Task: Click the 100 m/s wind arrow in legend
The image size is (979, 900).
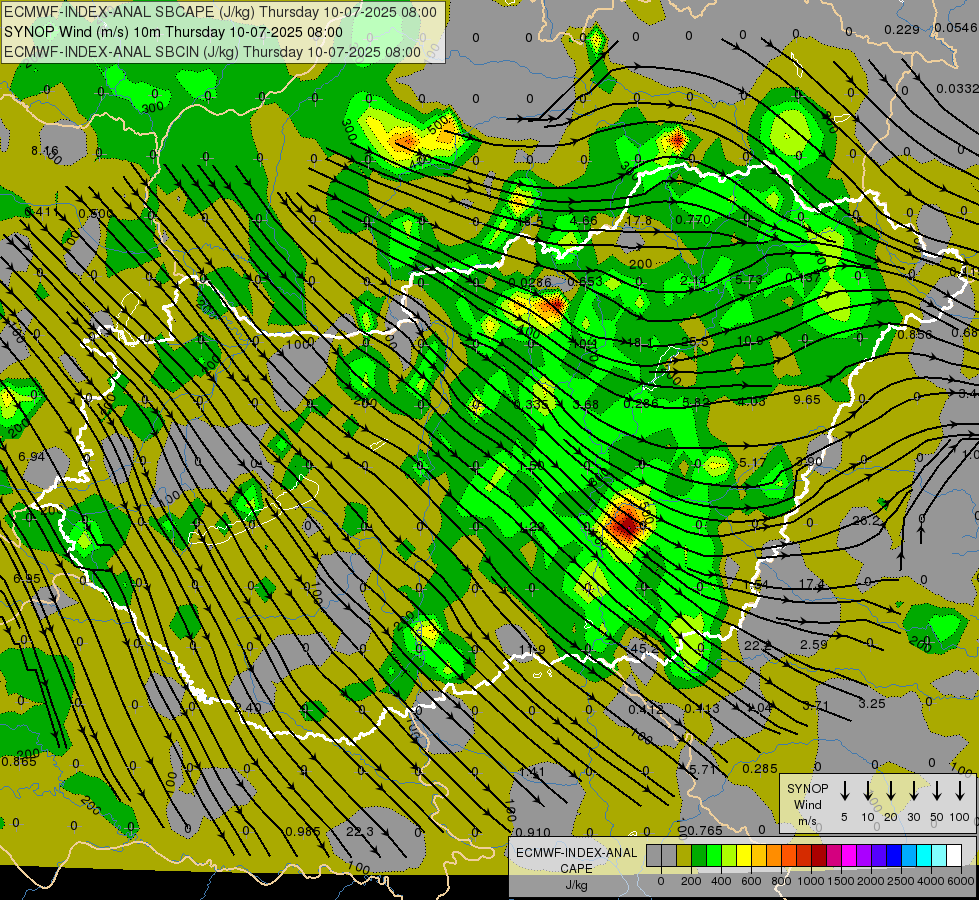Action: click(x=960, y=791)
